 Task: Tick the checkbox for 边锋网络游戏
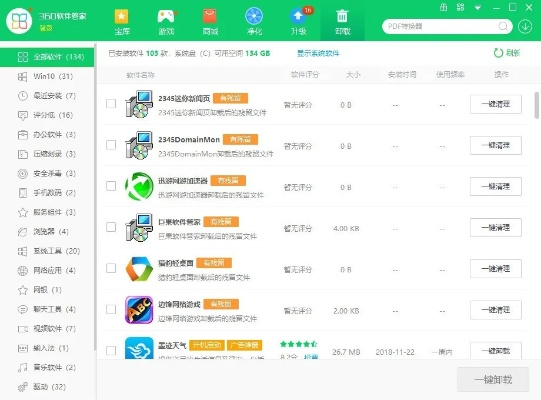coord(111,309)
